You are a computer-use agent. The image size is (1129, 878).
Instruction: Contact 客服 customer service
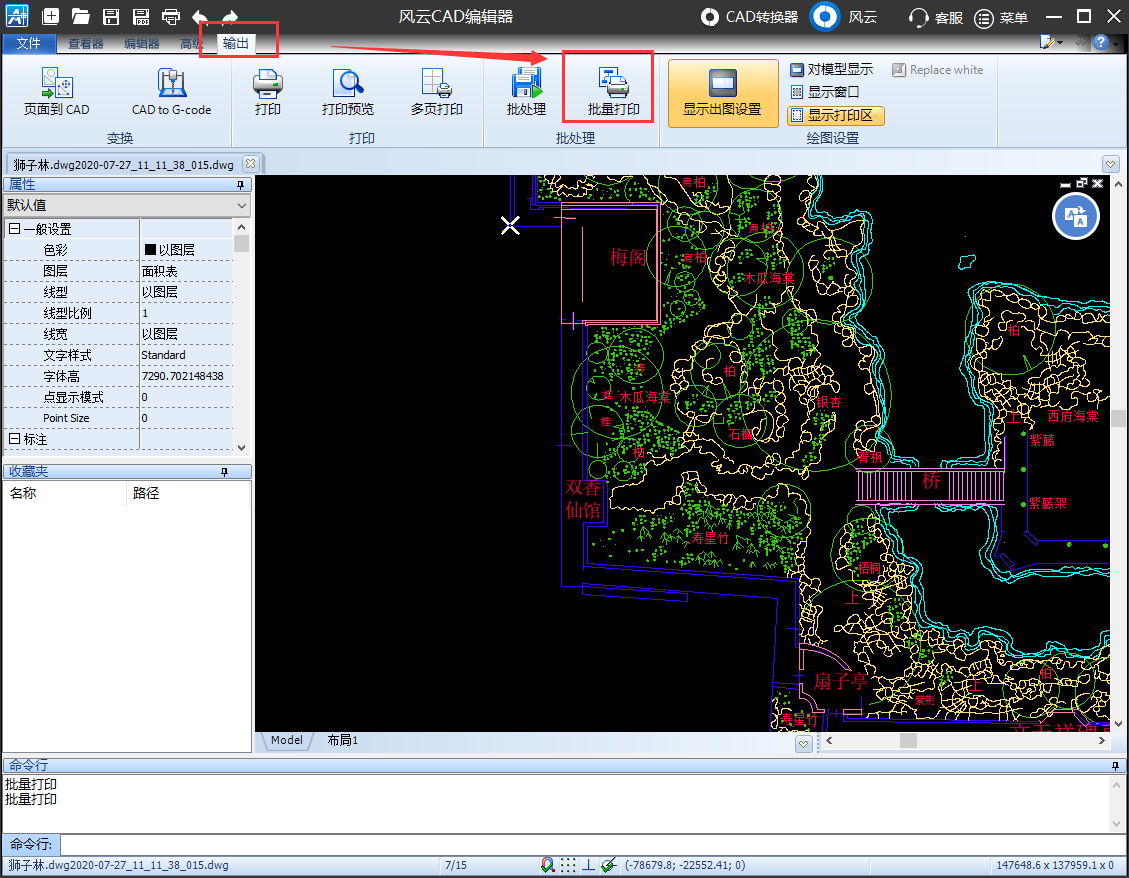pos(935,17)
